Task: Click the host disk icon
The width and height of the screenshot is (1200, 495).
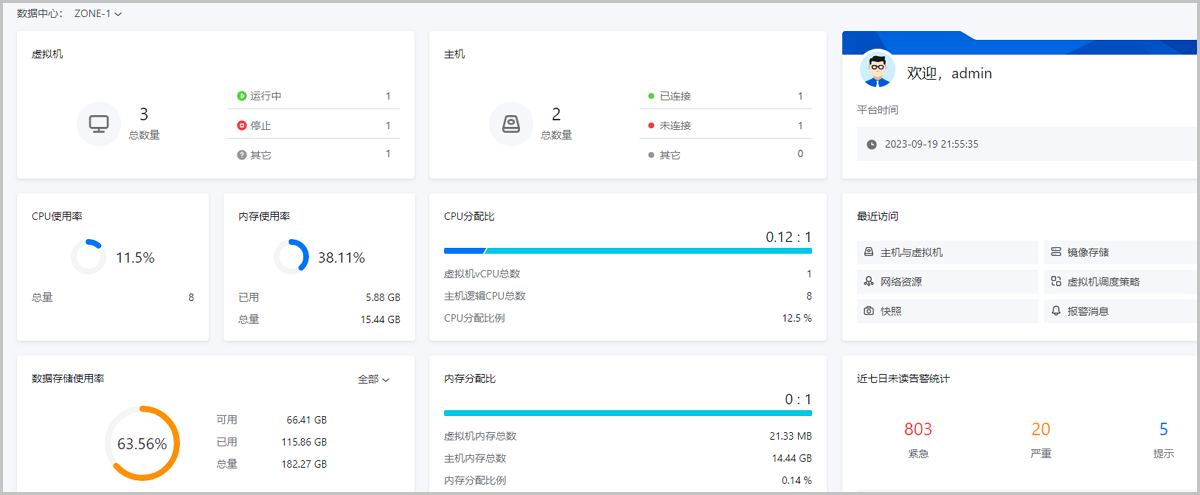Action: (511, 124)
